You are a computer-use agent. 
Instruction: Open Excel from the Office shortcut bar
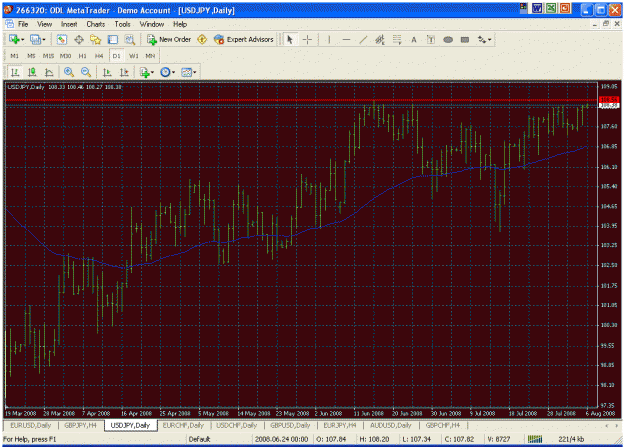coord(551,8)
